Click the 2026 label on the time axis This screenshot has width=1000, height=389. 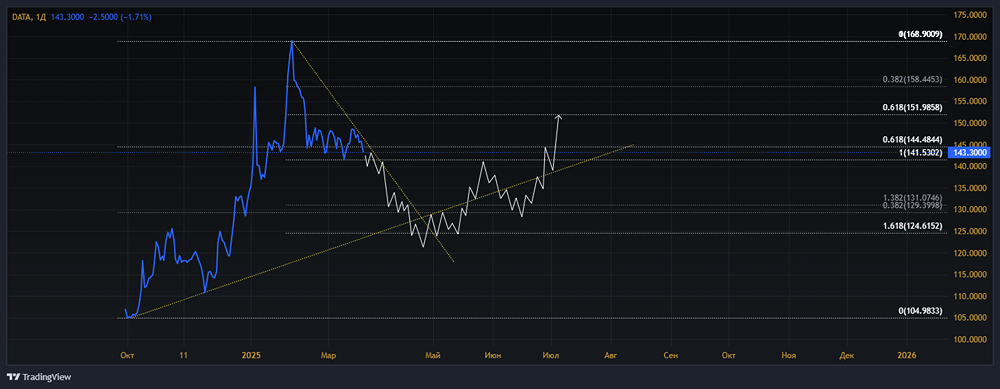(x=907, y=355)
